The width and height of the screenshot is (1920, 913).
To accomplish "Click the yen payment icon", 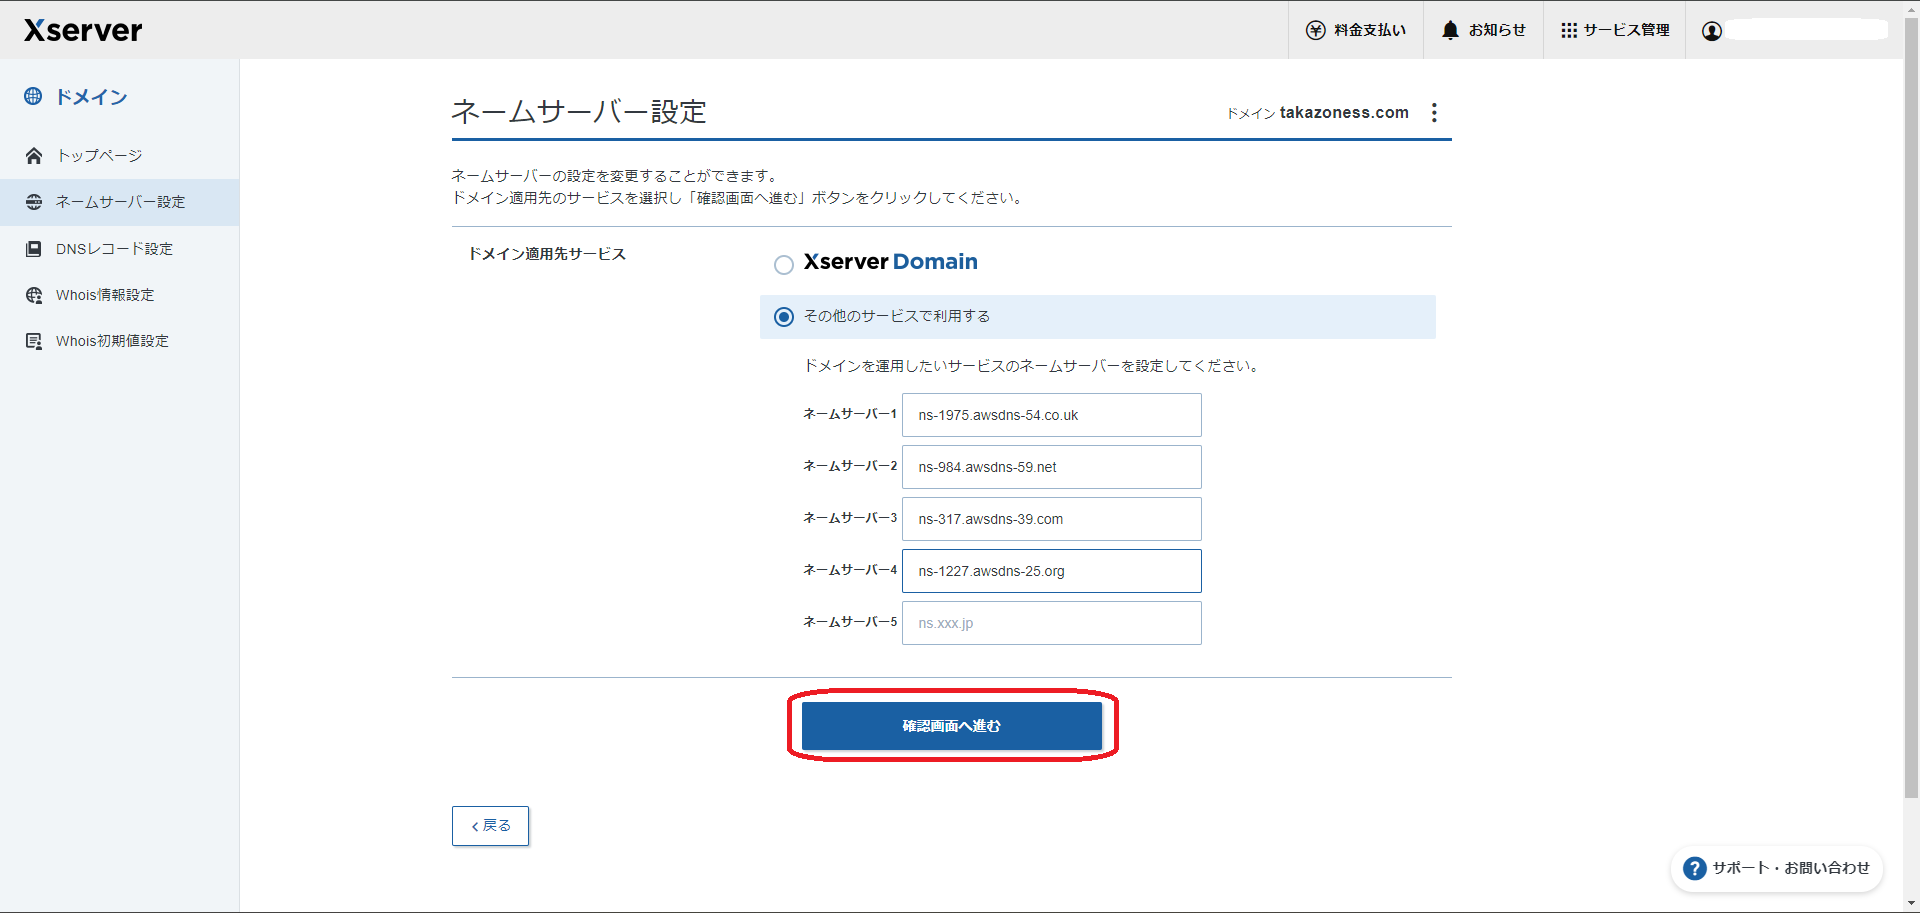I will coord(1316,30).
